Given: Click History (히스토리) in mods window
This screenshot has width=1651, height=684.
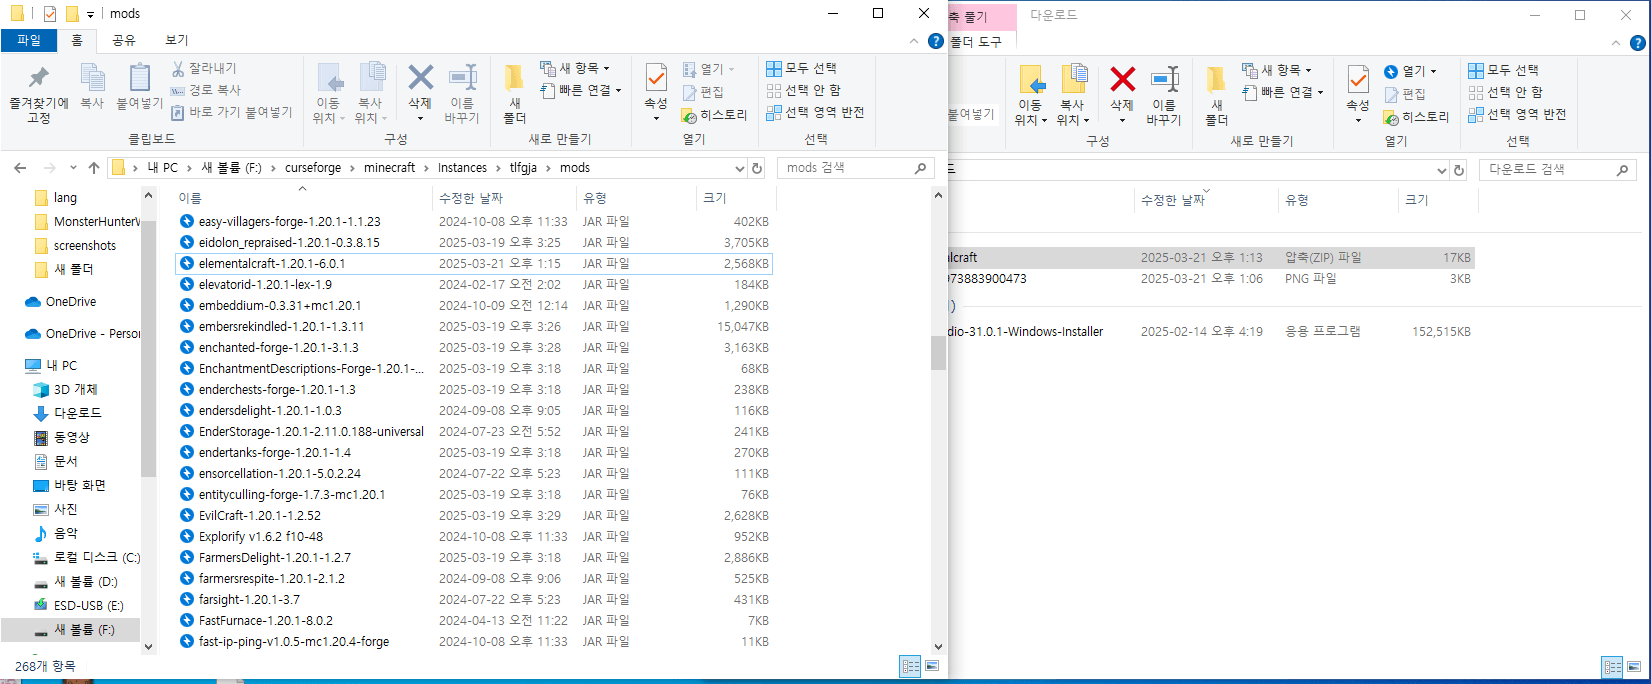Looking at the screenshot, I should pos(715,115).
